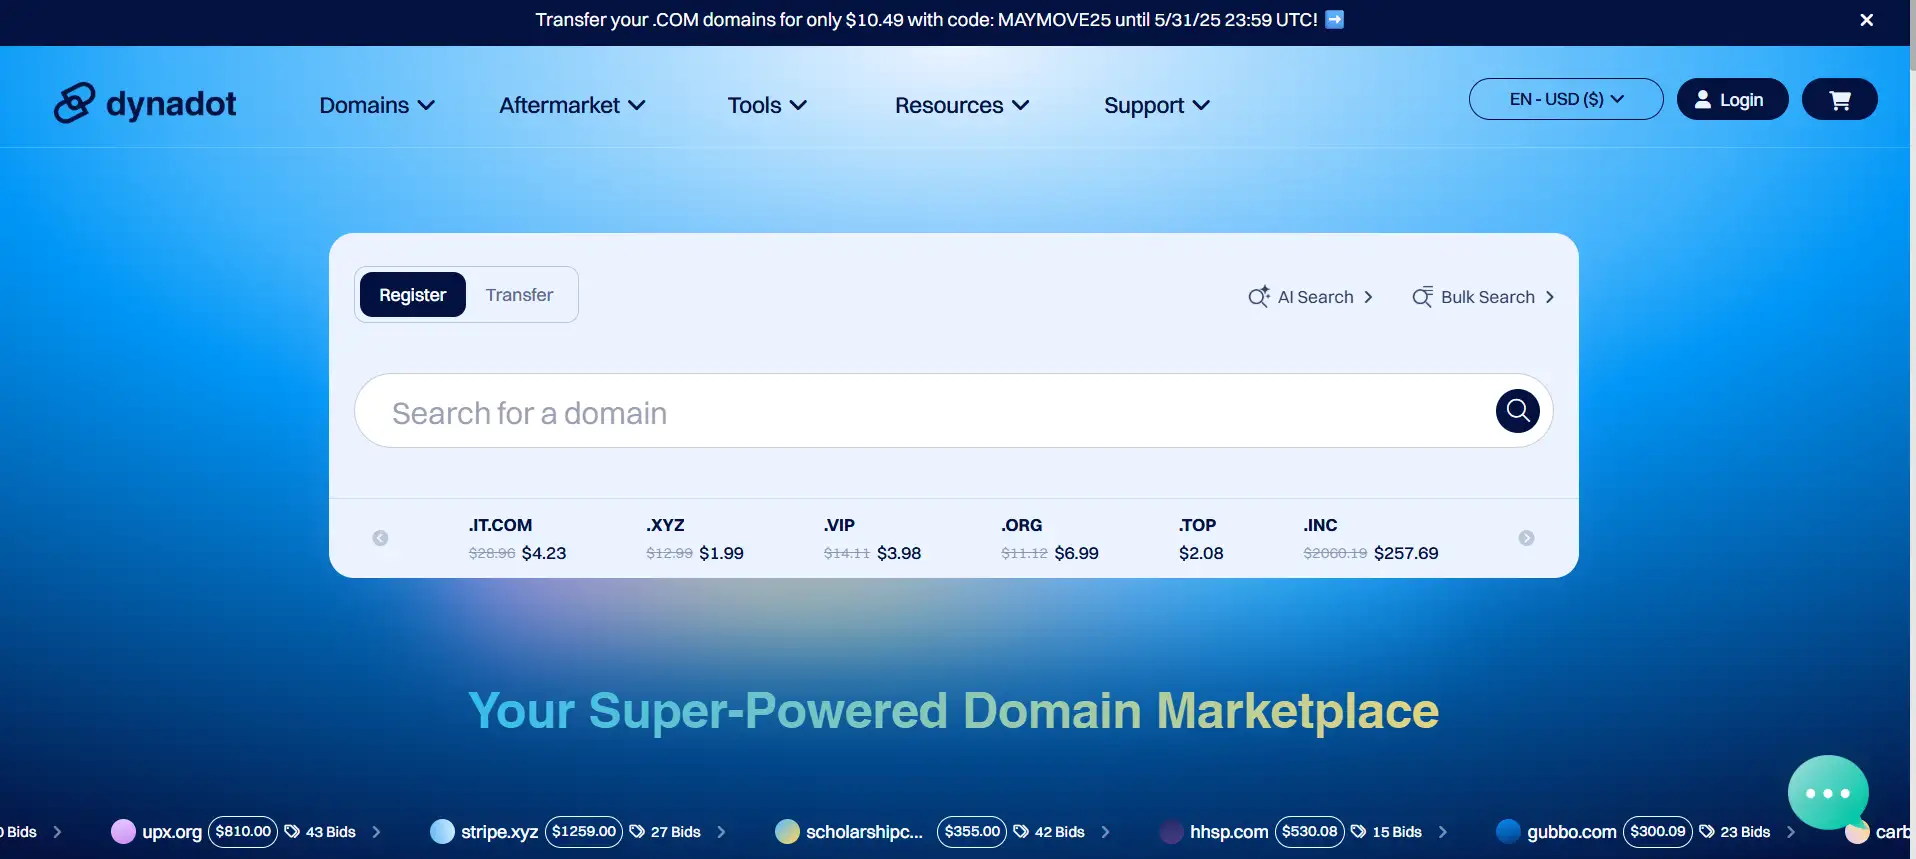The image size is (1916, 859).
Task: Open Bulk Search link
Action: pyautogui.click(x=1483, y=297)
